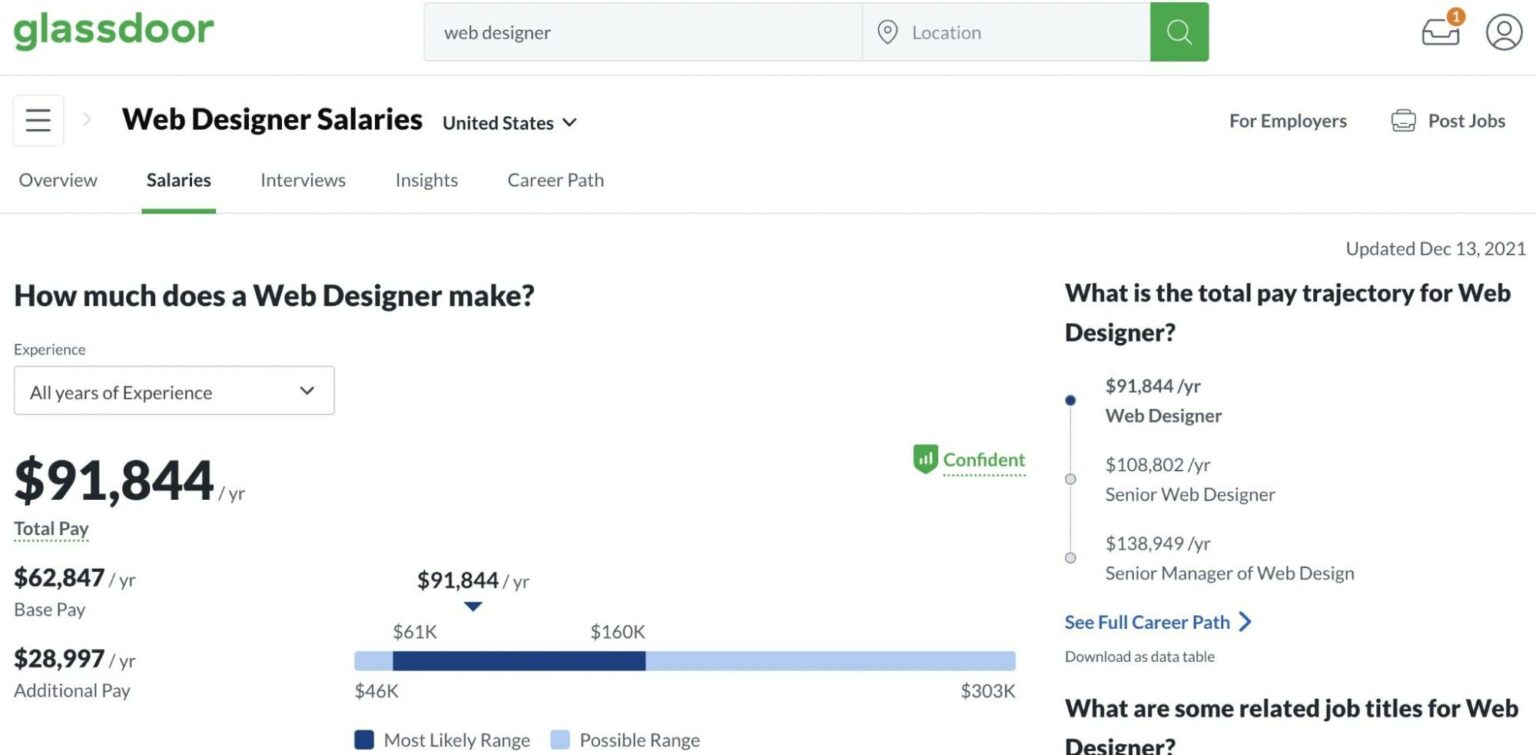The width and height of the screenshot is (1536, 755).
Task: Switch to the Interviews tab
Action: click(x=302, y=180)
